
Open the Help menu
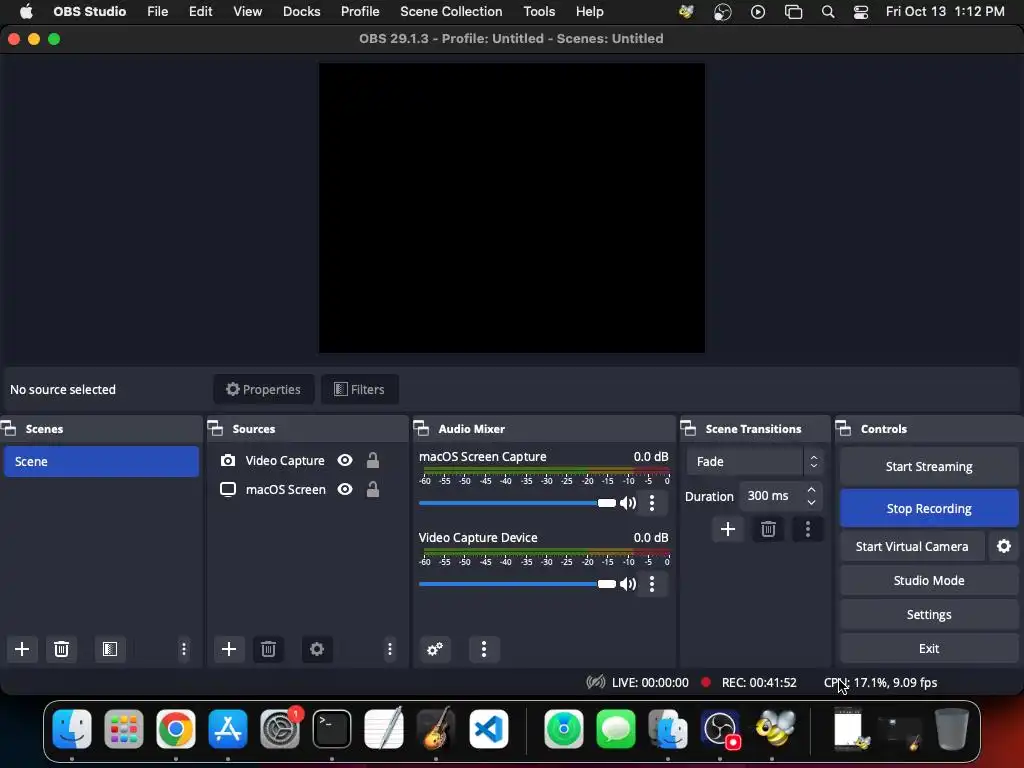click(590, 12)
